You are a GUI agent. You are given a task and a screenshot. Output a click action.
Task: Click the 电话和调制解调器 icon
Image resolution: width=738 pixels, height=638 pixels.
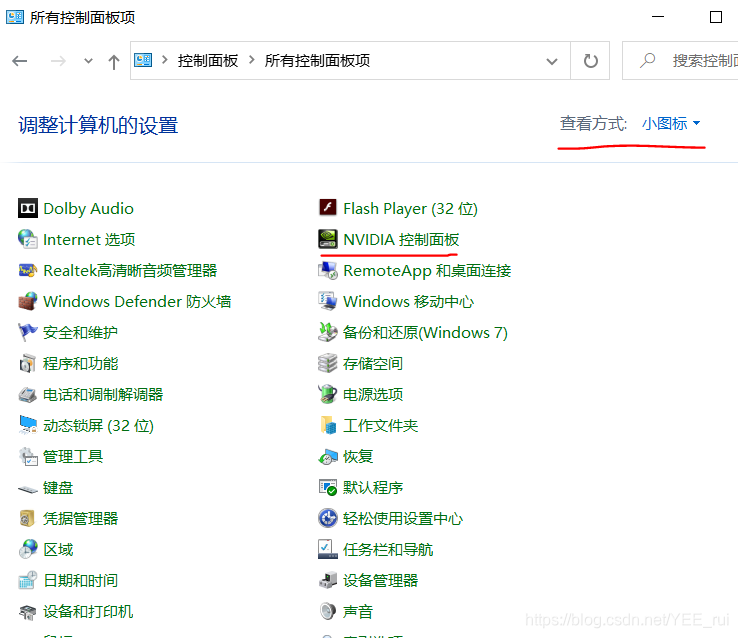click(x=28, y=395)
